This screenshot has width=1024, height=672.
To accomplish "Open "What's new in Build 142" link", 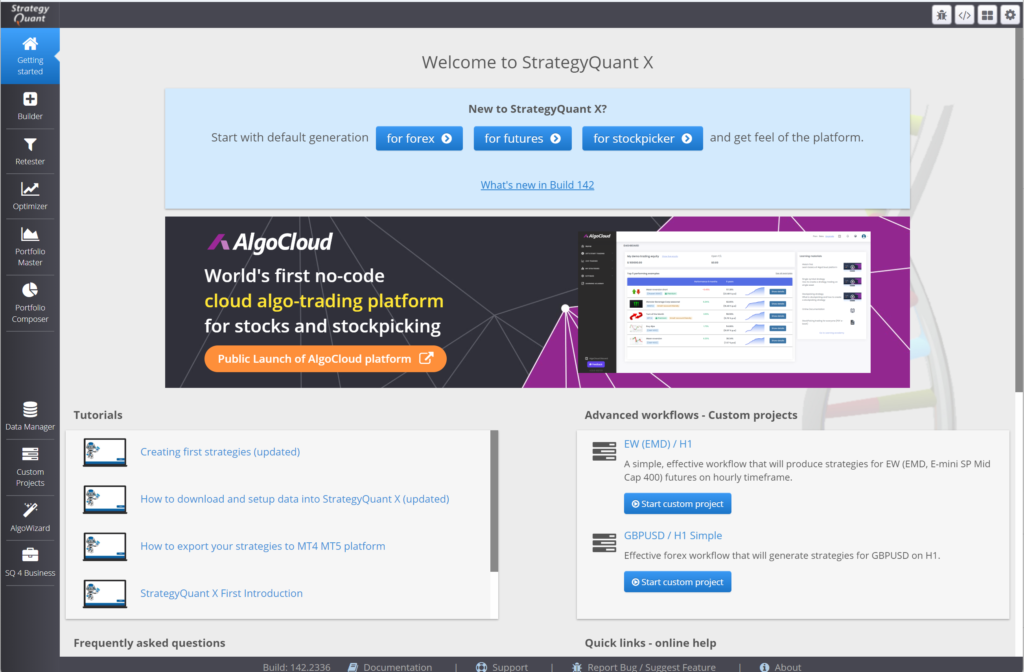I will point(537,185).
